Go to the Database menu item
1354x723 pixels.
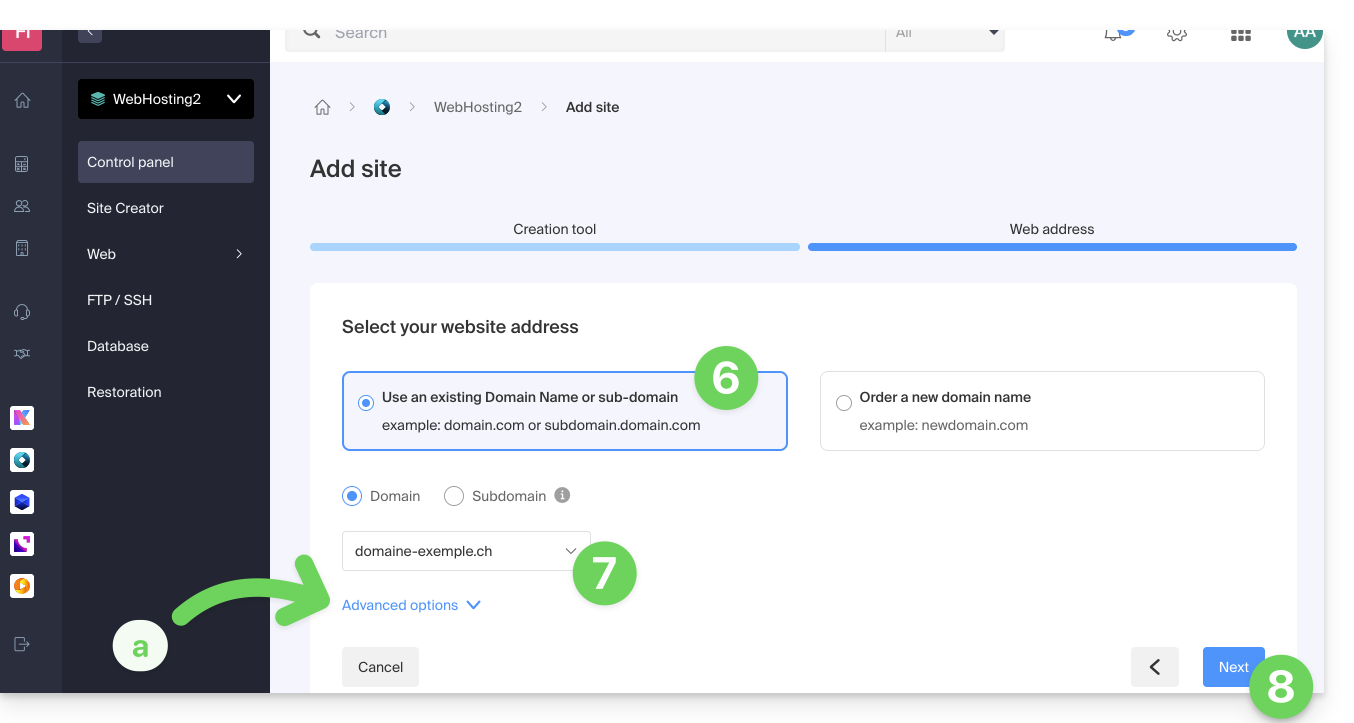tap(118, 346)
